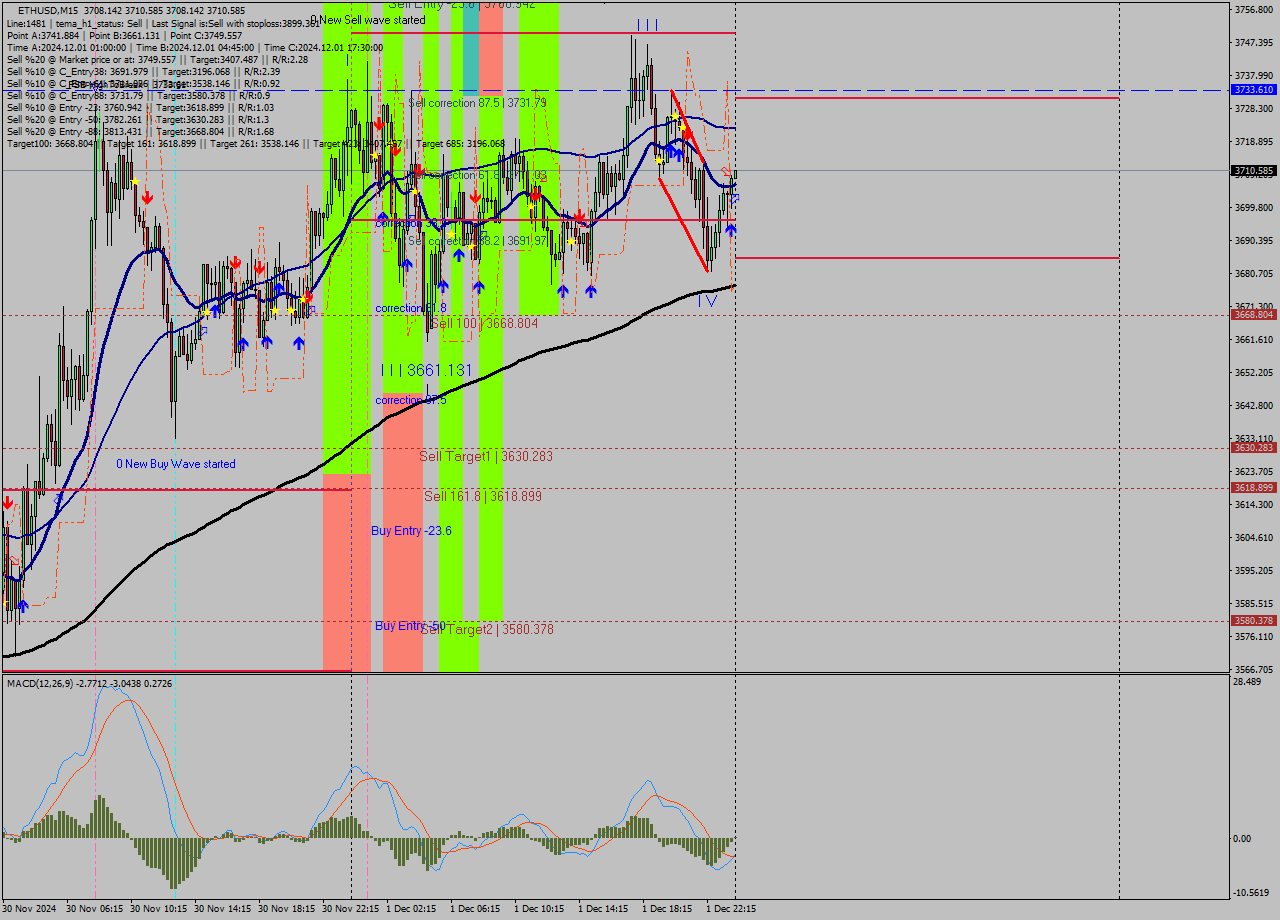This screenshot has height=920, width=1280.
Task: Select the 'Sell Target1 | 3630.283' label
Action: click(486, 456)
